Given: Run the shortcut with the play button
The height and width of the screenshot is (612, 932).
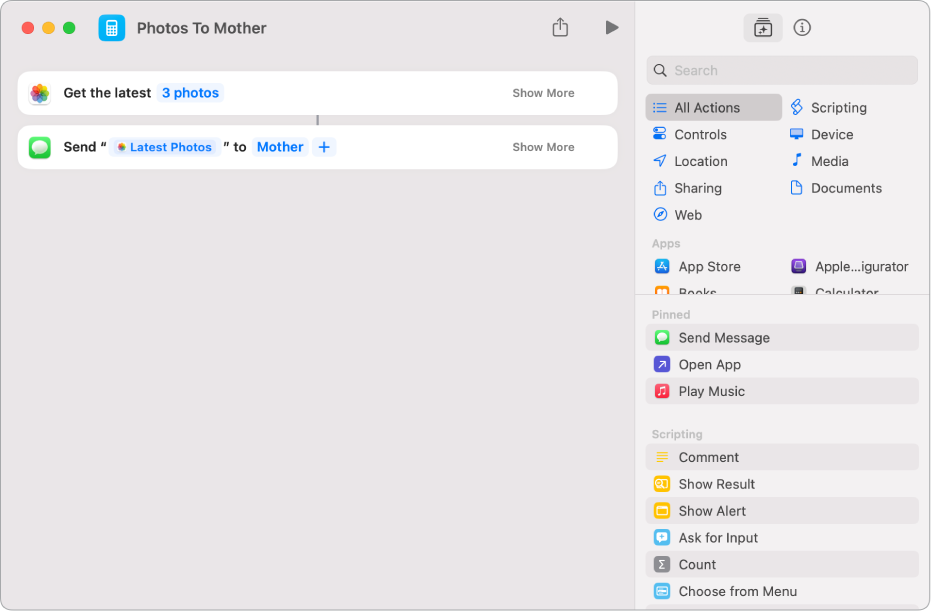Looking at the screenshot, I should (x=612, y=27).
